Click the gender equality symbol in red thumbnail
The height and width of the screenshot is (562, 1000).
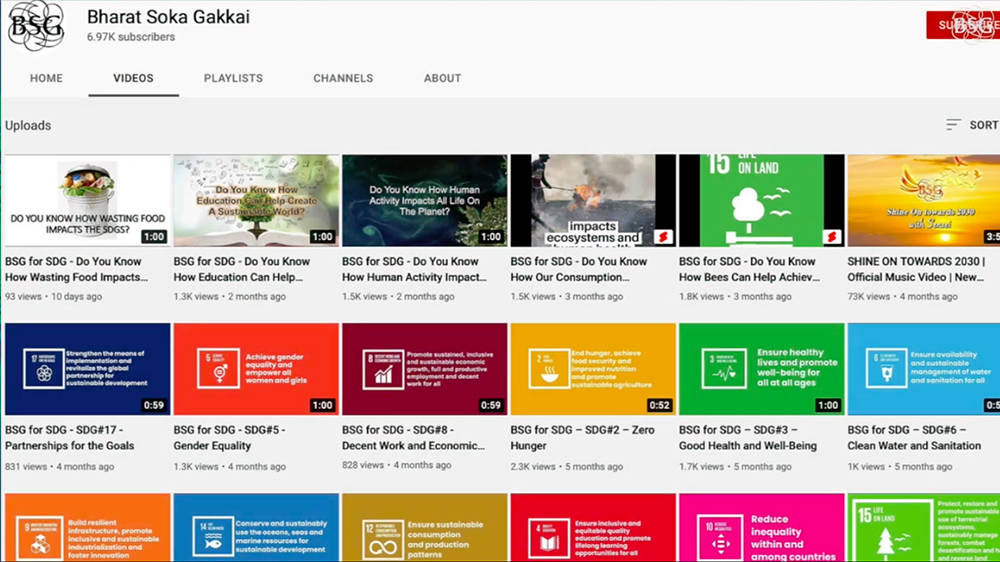(x=219, y=369)
